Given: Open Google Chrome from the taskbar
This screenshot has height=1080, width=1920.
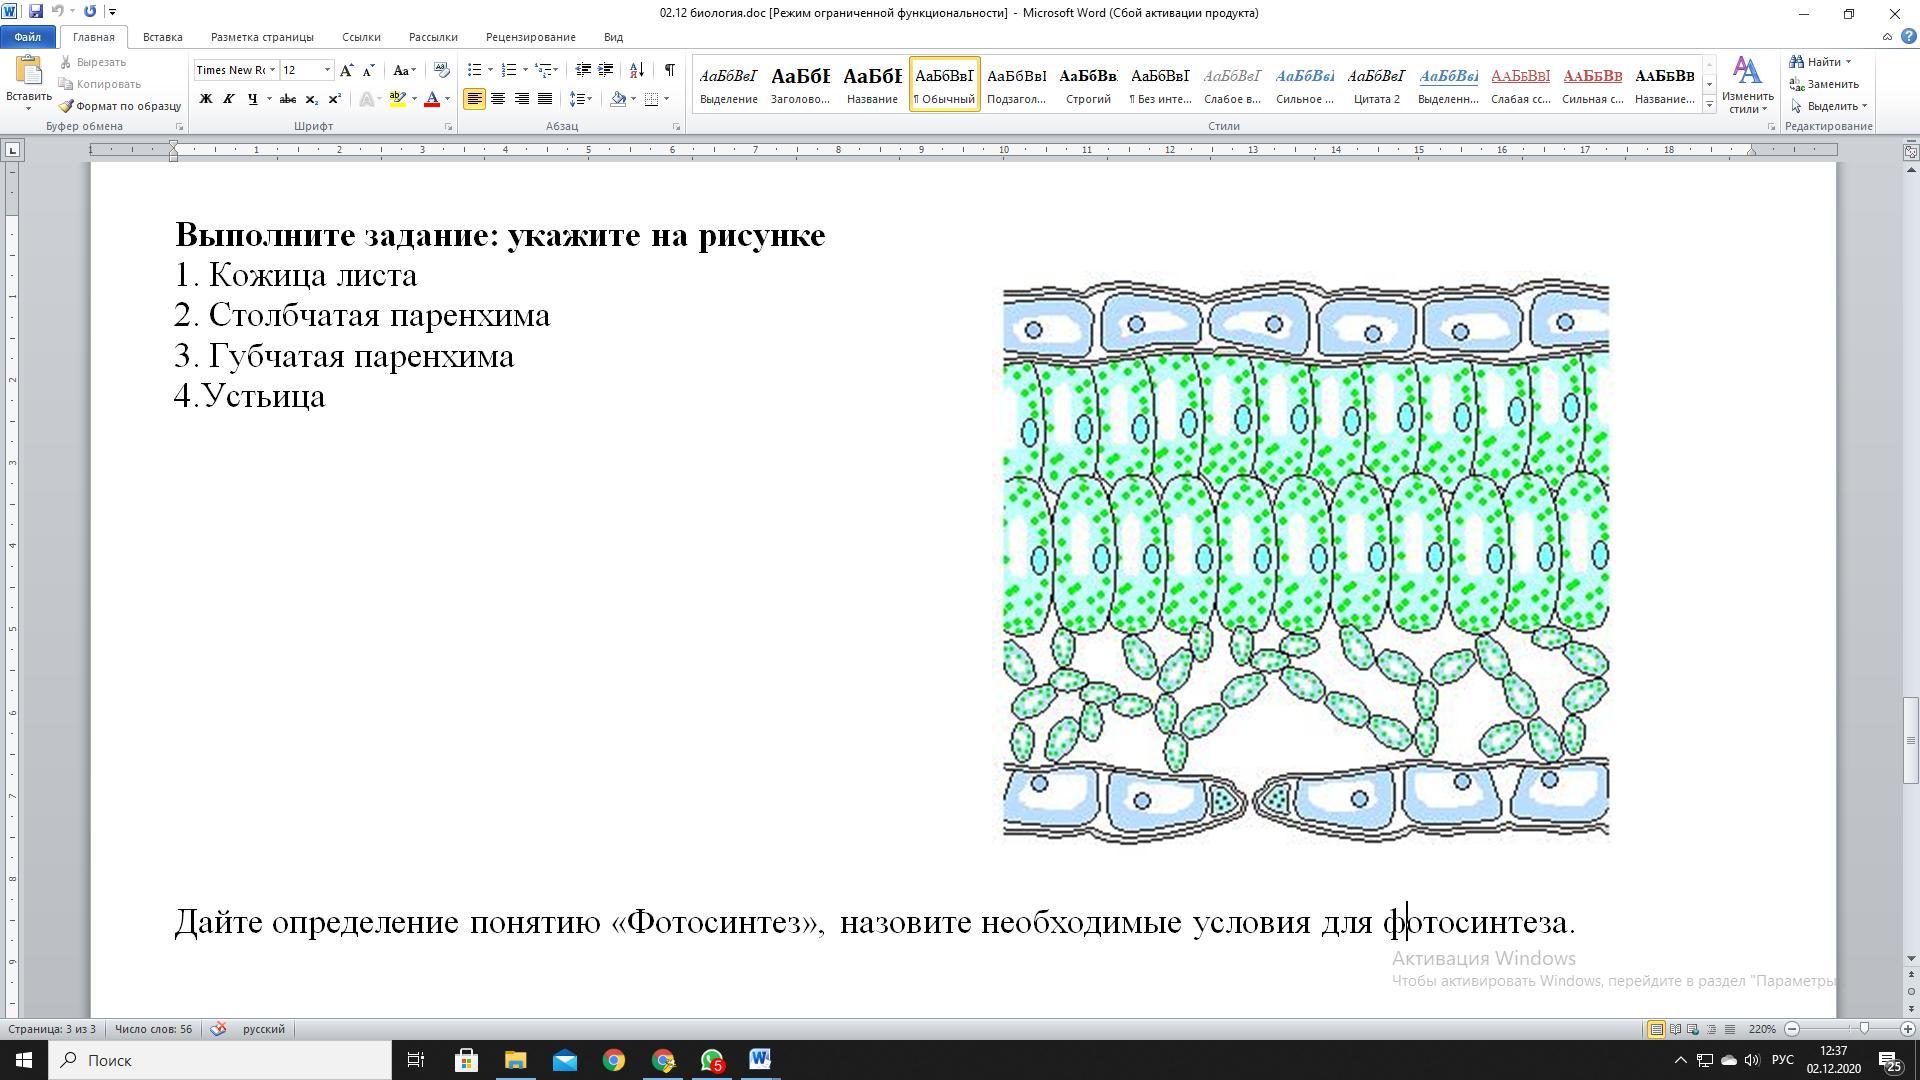Looking at the screenshot, I should 614,1060.
